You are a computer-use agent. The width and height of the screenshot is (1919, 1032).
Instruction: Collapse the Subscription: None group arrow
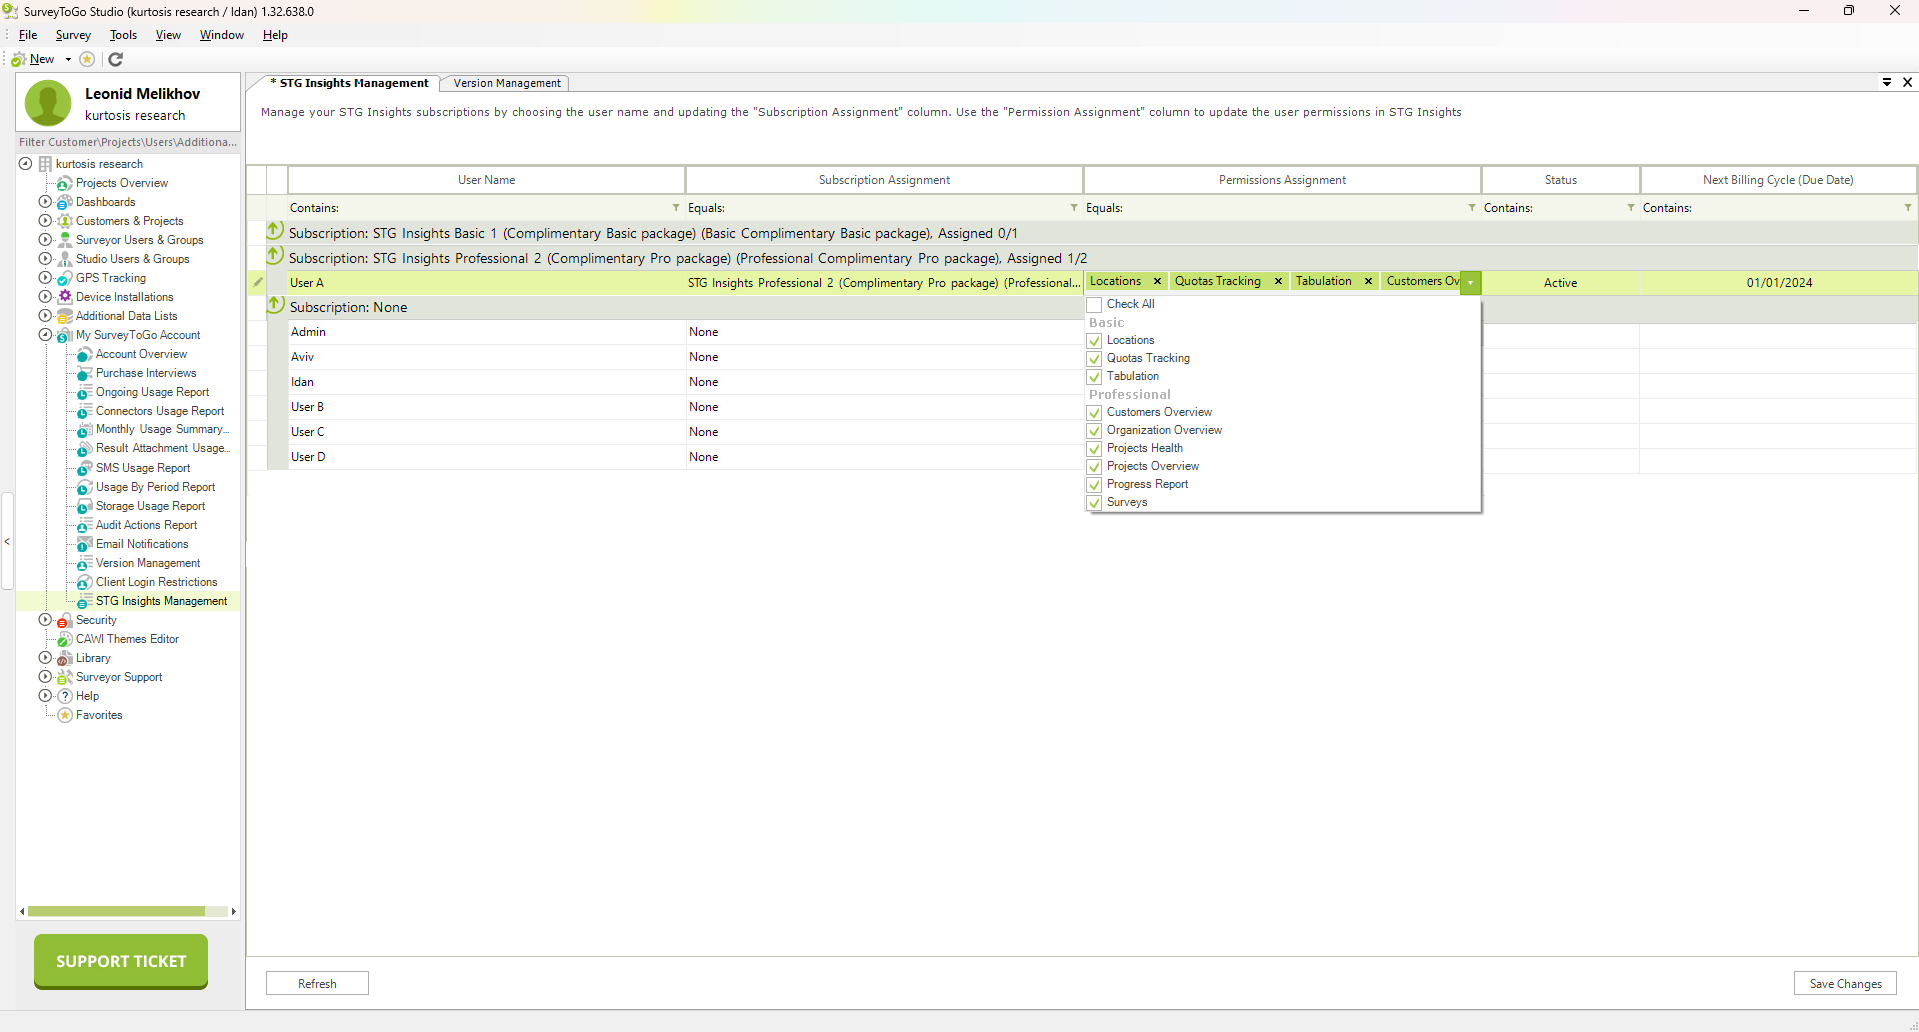pyautogui.click(x=275, y=305)
